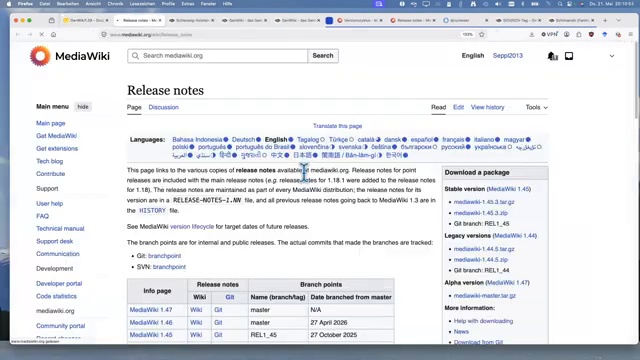This screenshot has height=360, width=640.
Task: List all tabs with the chevron
Action: [618, 20]
